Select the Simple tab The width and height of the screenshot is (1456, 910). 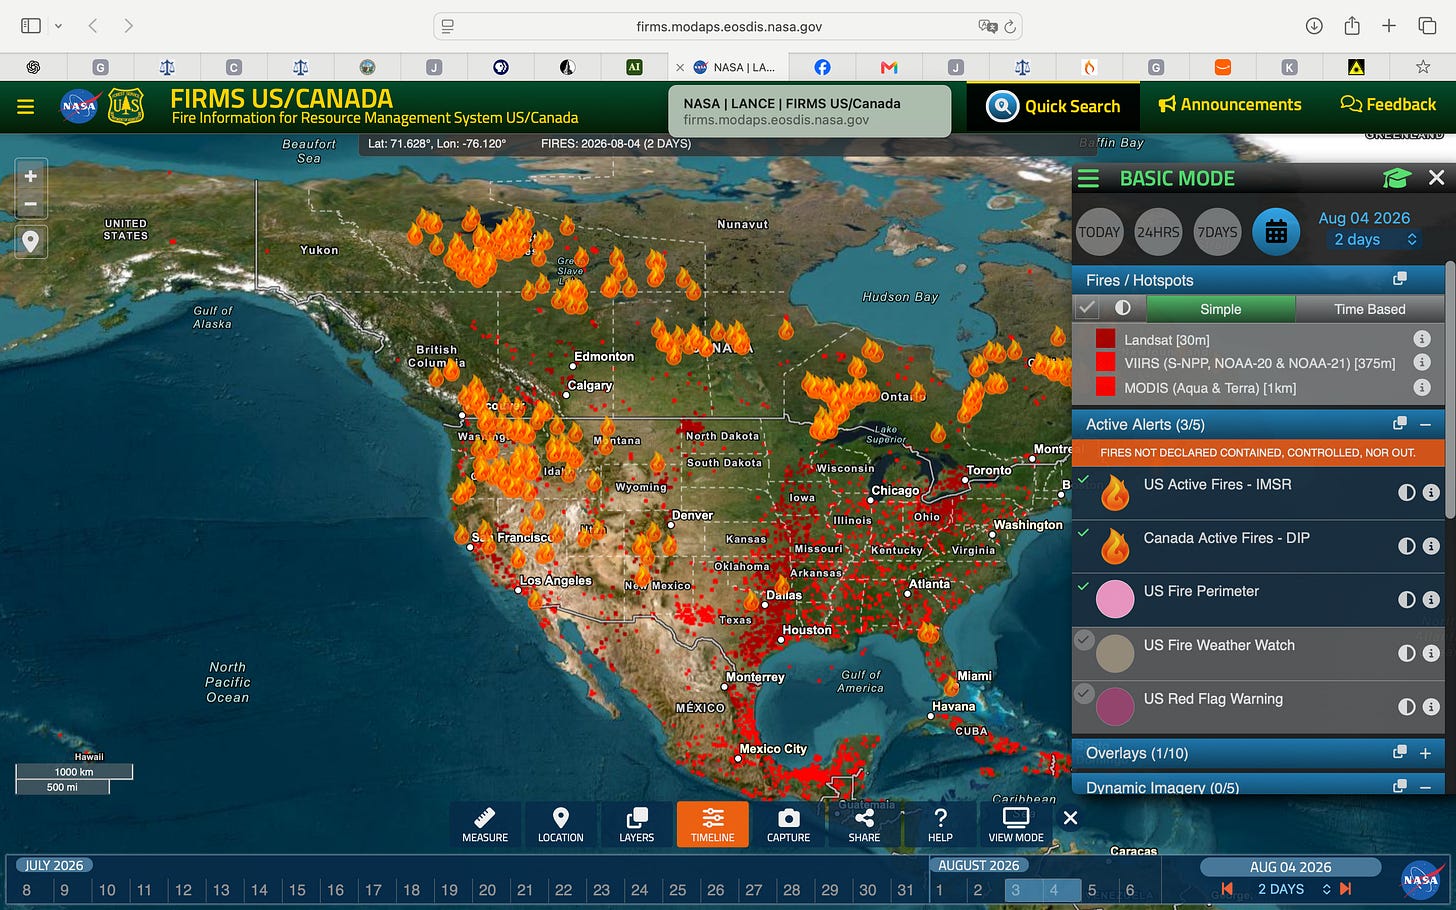(1220, 309)
